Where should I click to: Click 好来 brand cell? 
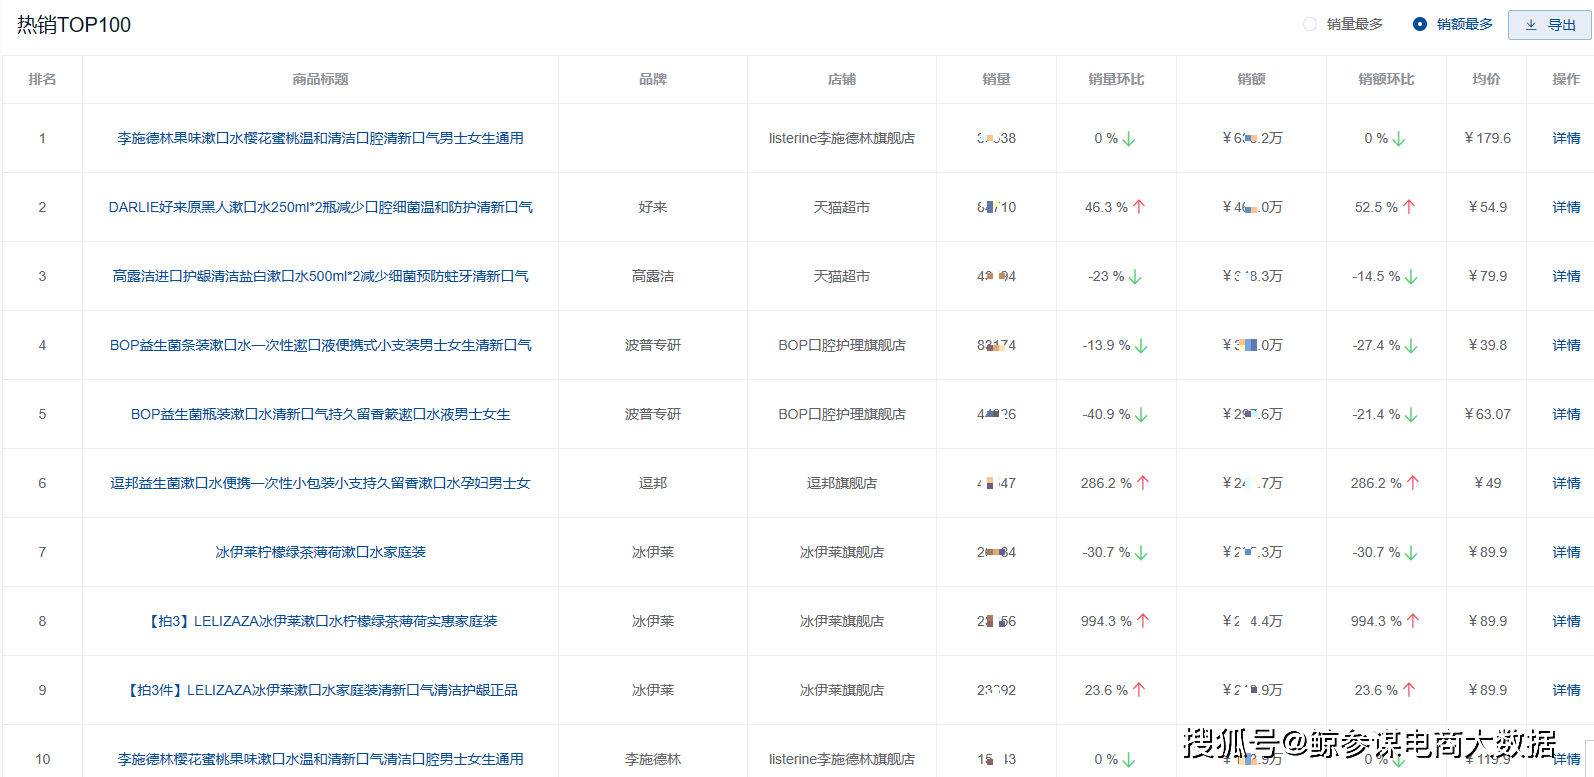pos(653,207)
